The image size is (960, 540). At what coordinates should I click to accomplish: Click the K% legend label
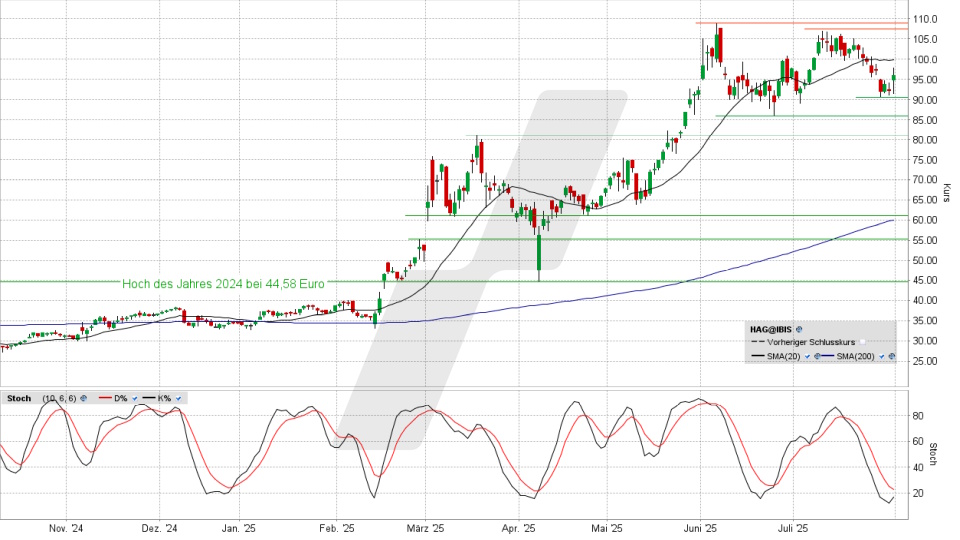(x=164, y=399)
